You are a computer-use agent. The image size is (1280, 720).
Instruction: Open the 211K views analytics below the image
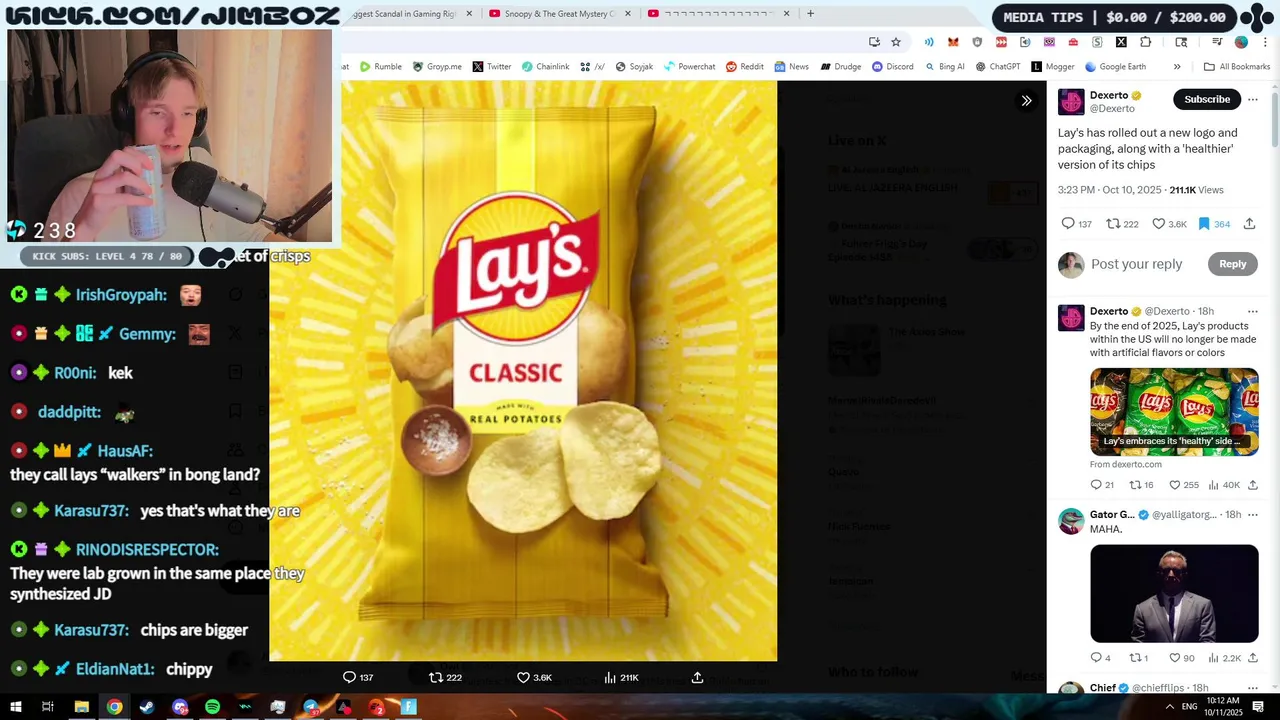point(621,677)
